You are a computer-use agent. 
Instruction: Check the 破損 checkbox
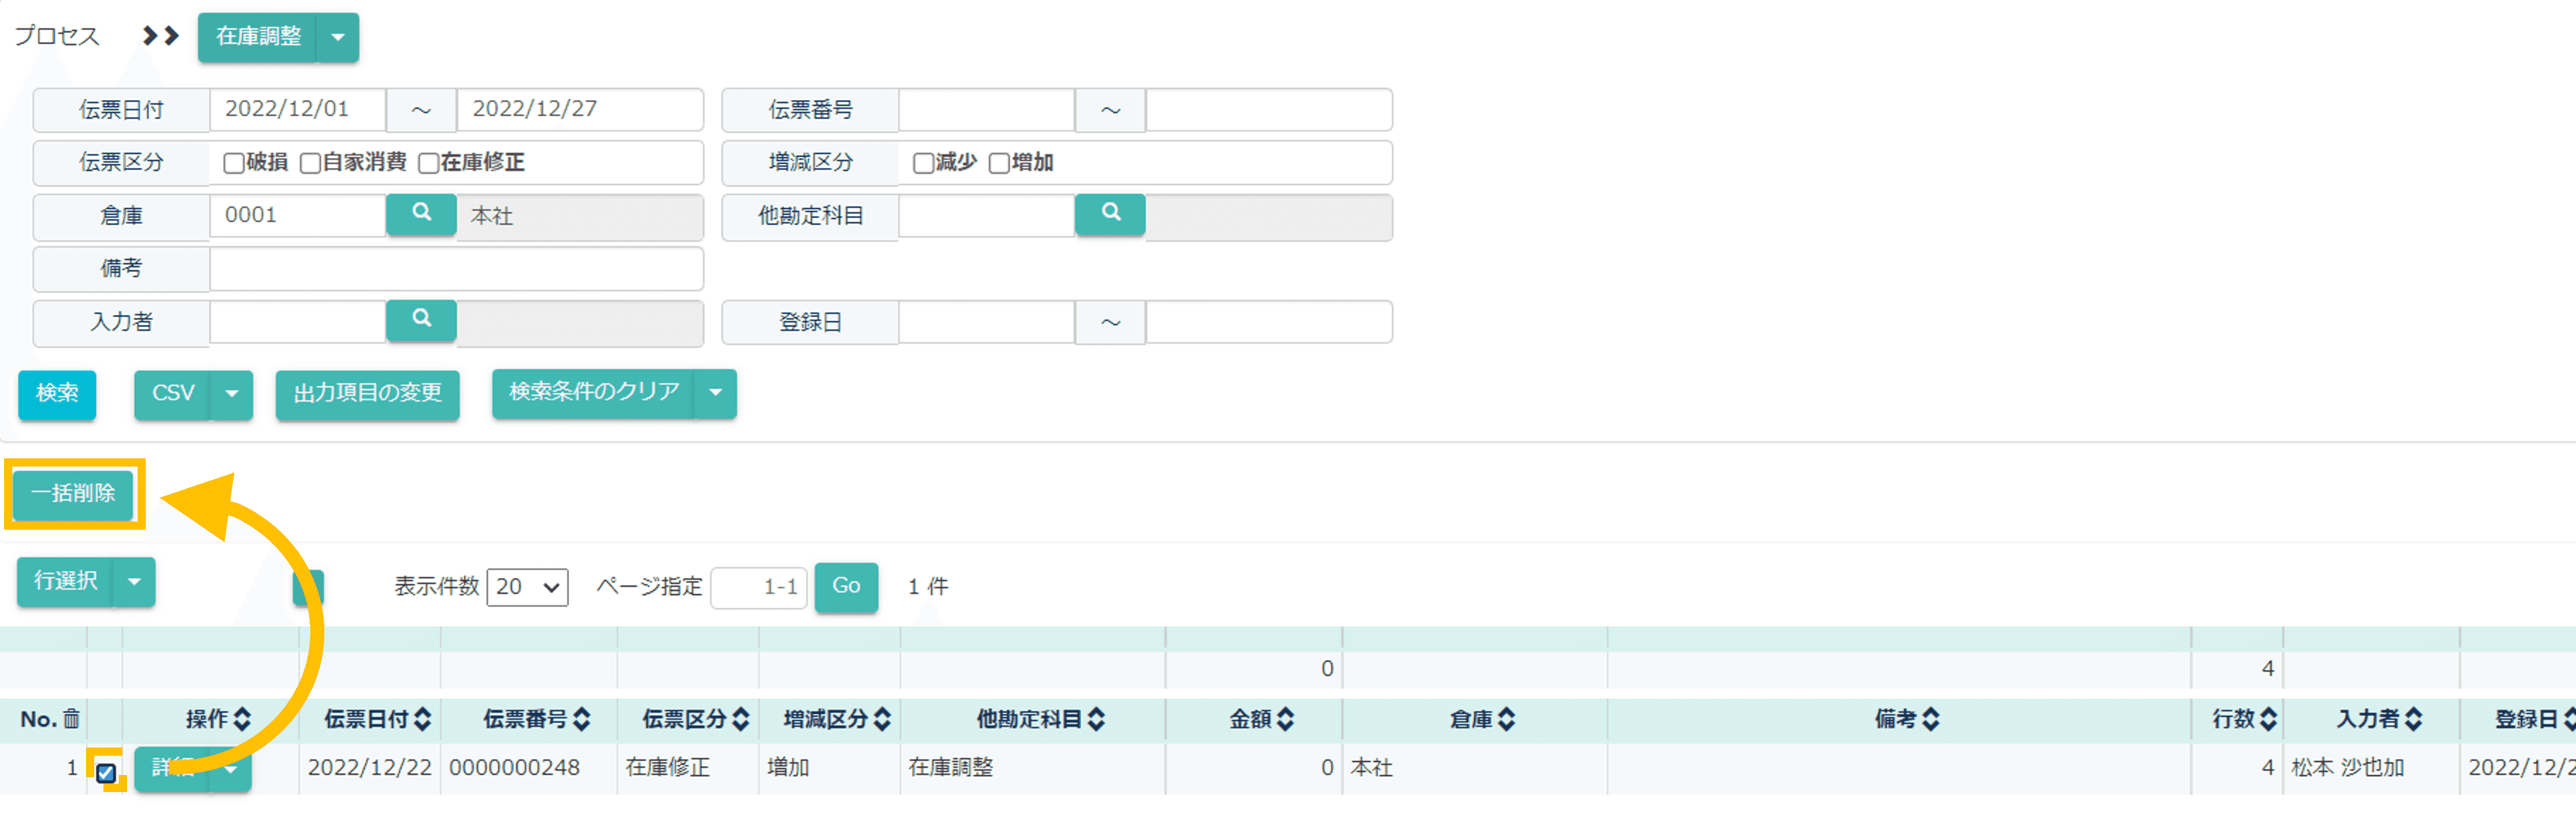[233, 163]
